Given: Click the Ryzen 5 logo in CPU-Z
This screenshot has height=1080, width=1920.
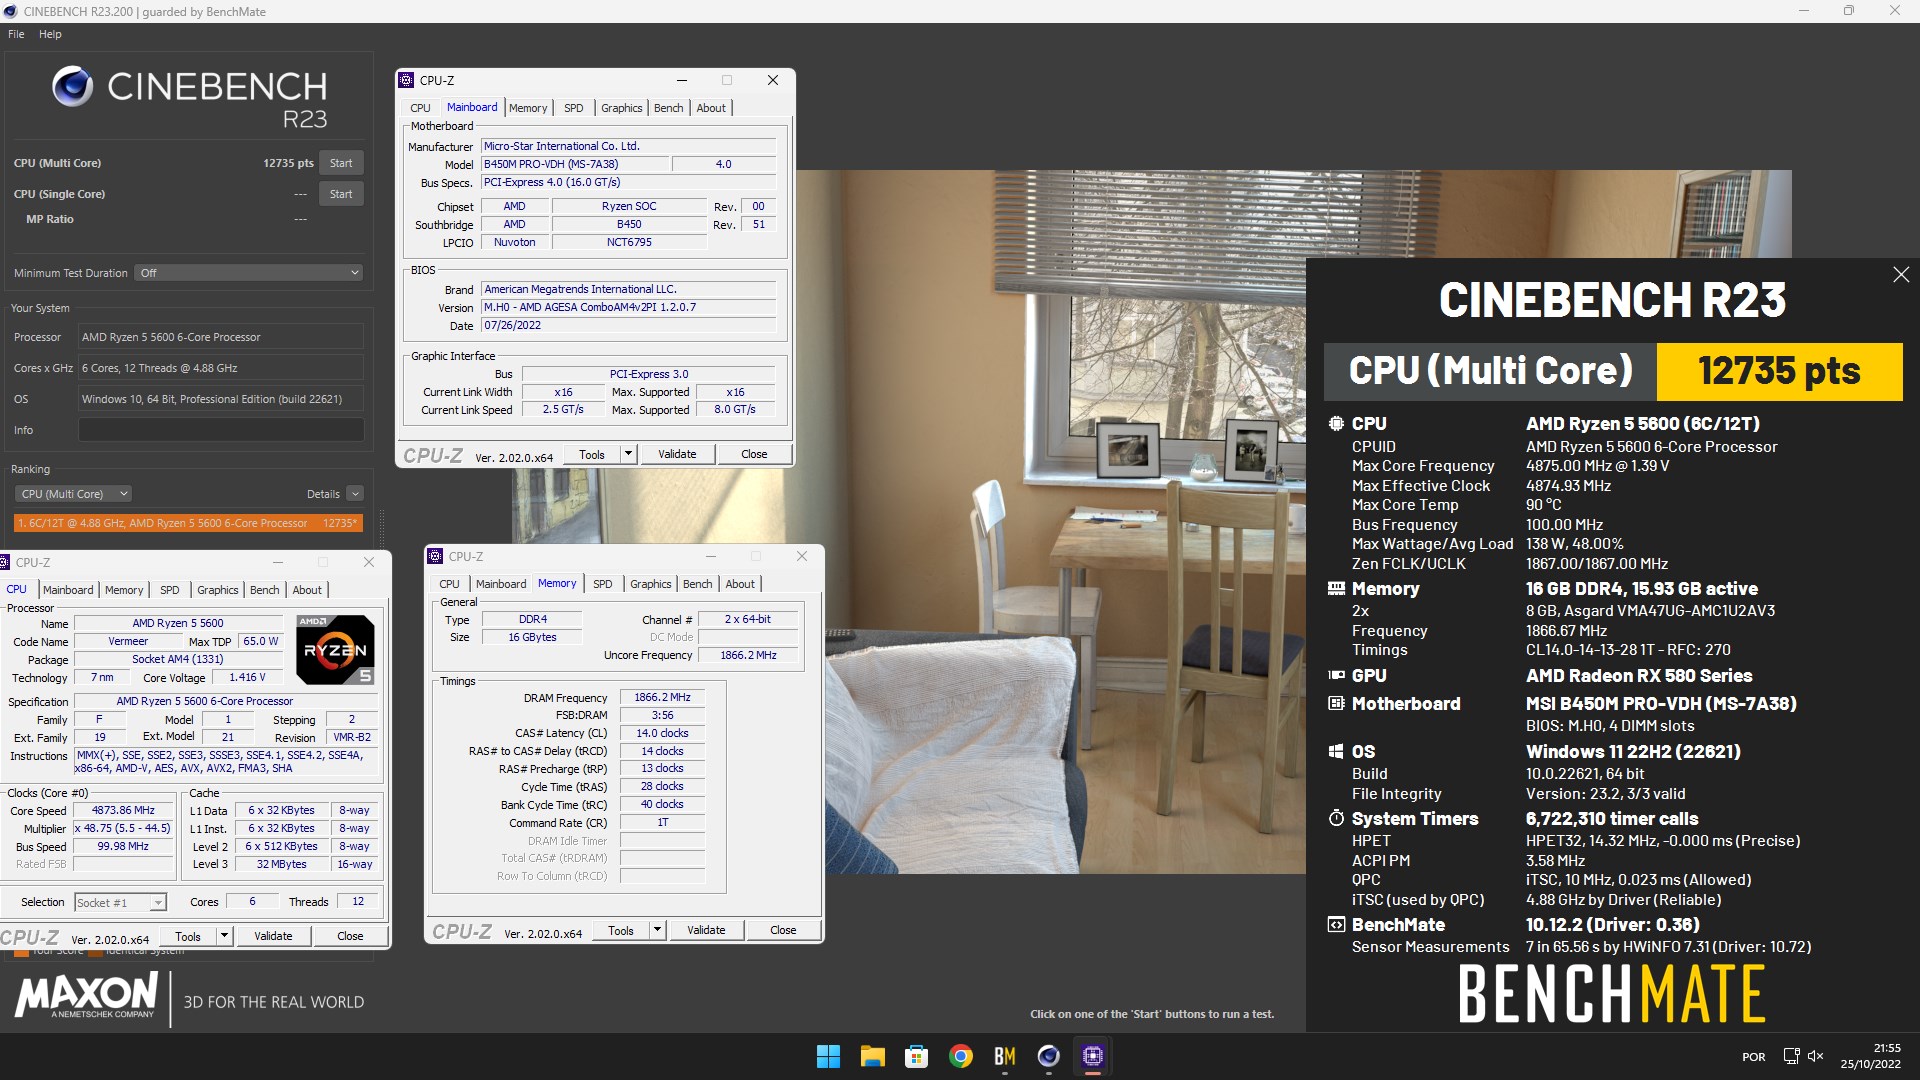Looking at the screenshot, I should [336, 650].
